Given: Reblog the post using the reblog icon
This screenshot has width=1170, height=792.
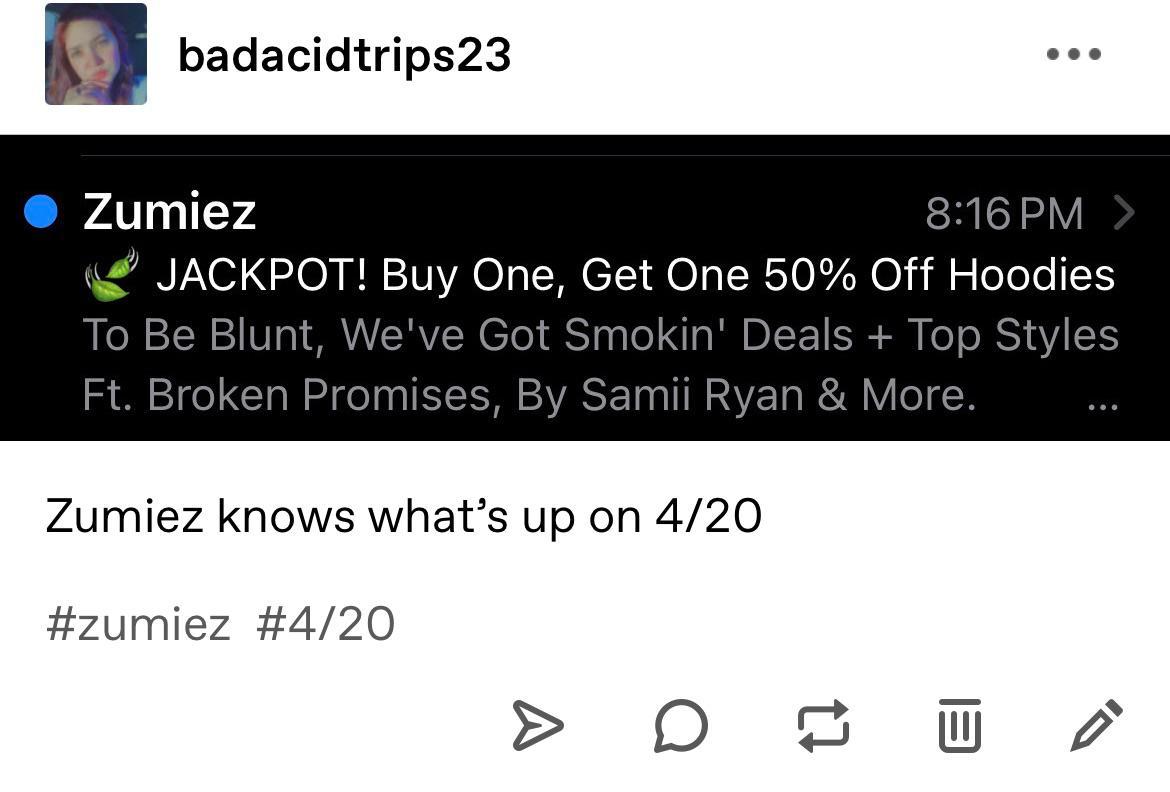Looking at the screenshot, I should coord(821,728).
